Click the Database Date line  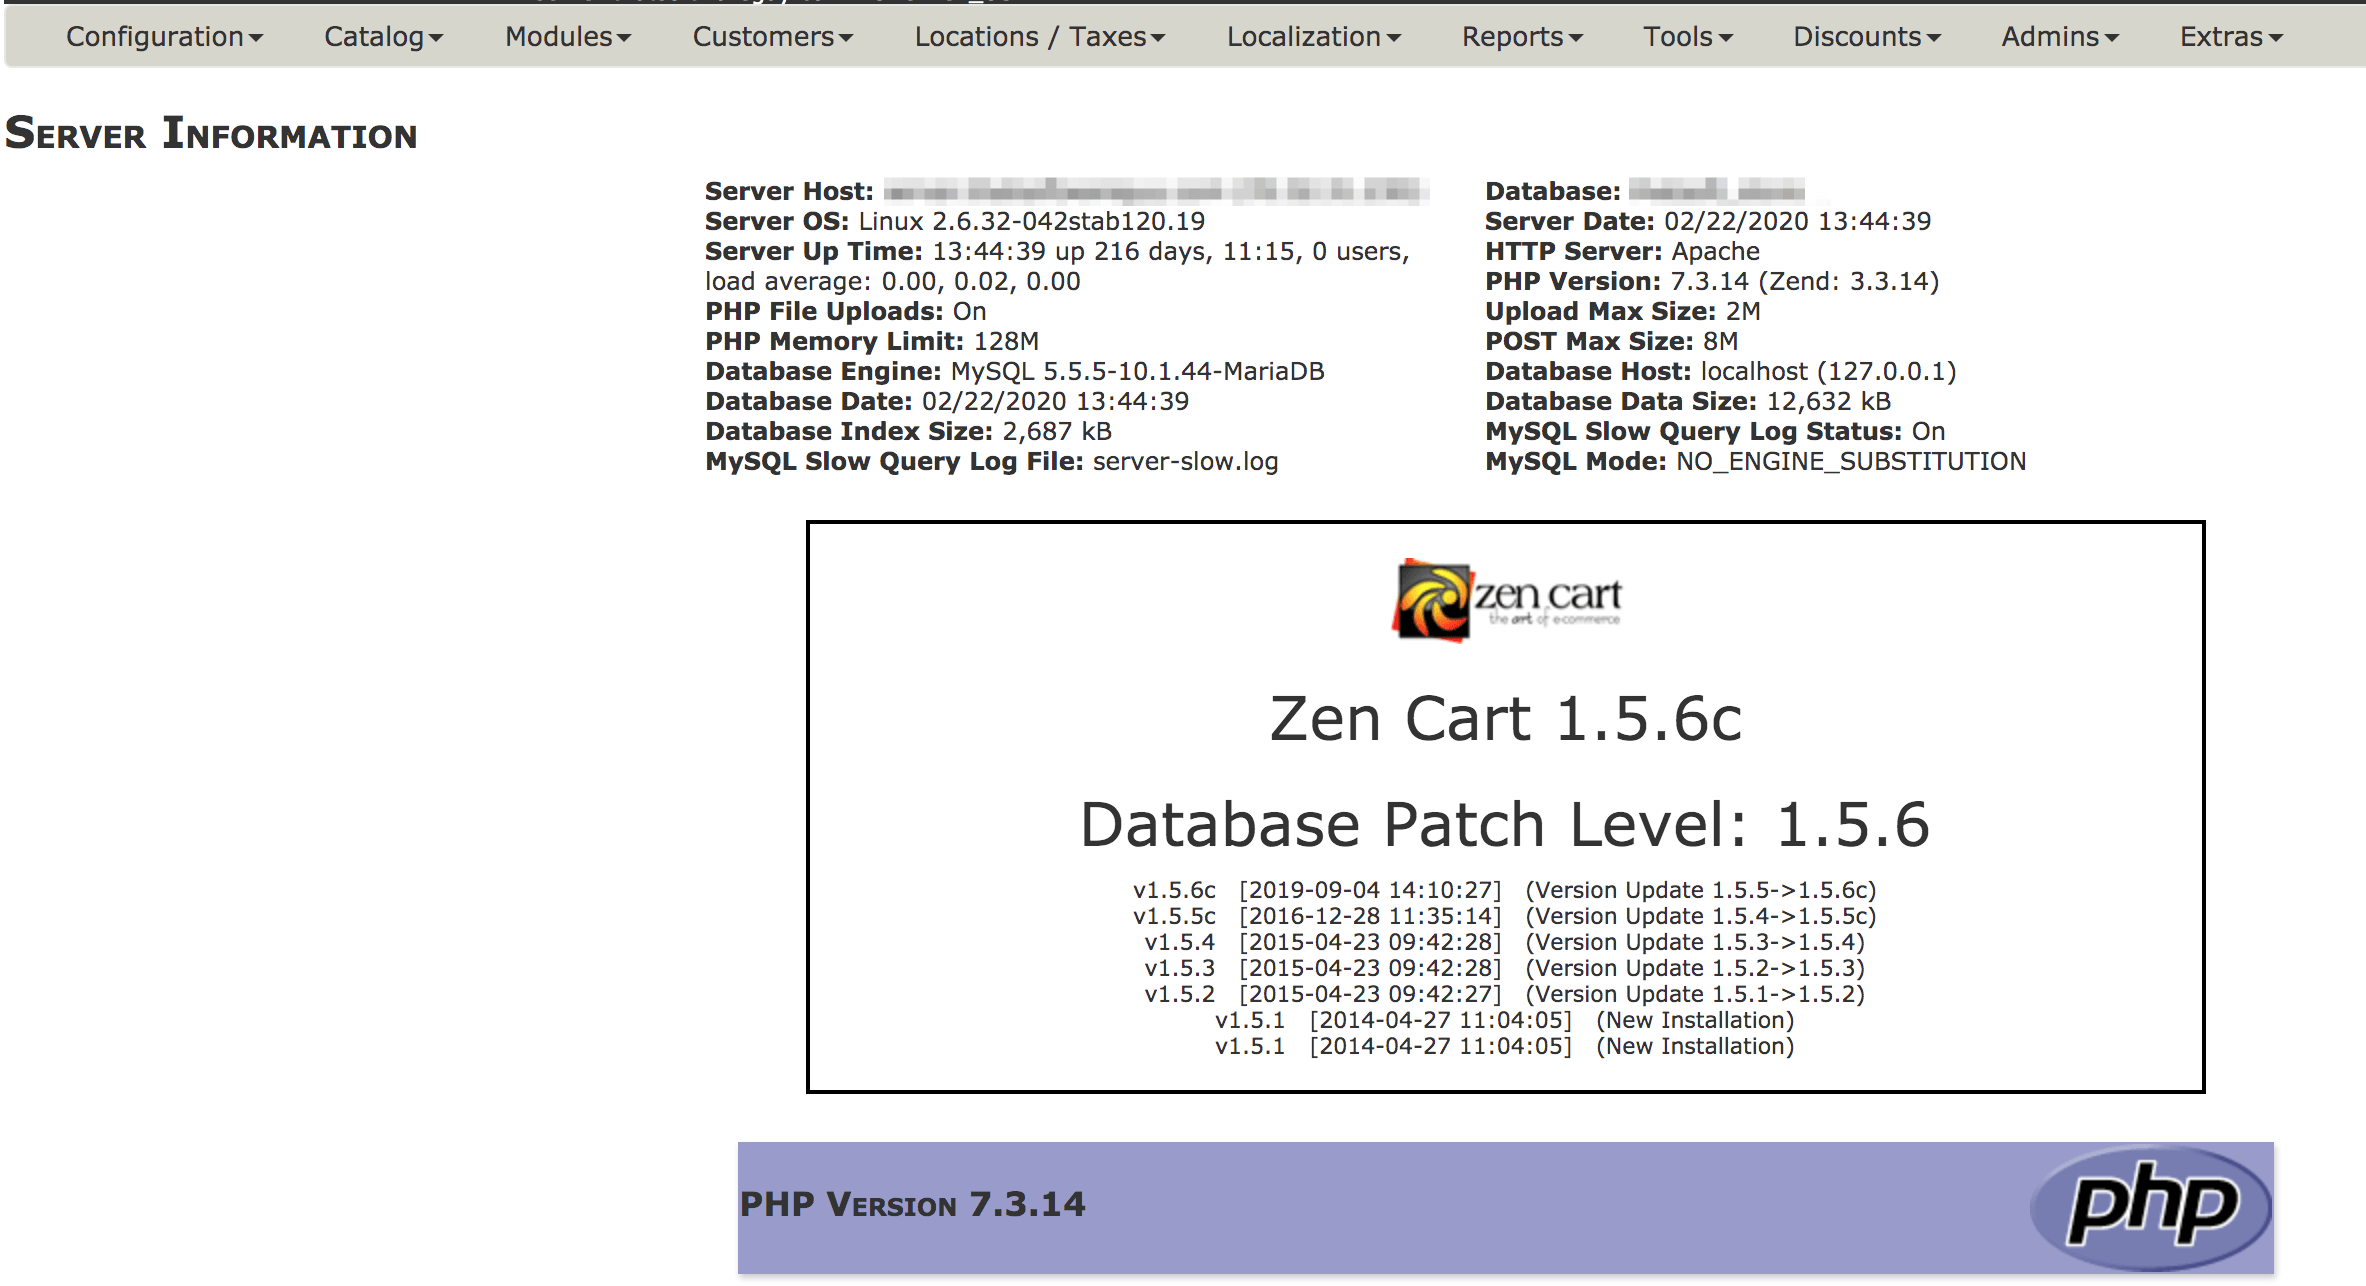947,401
